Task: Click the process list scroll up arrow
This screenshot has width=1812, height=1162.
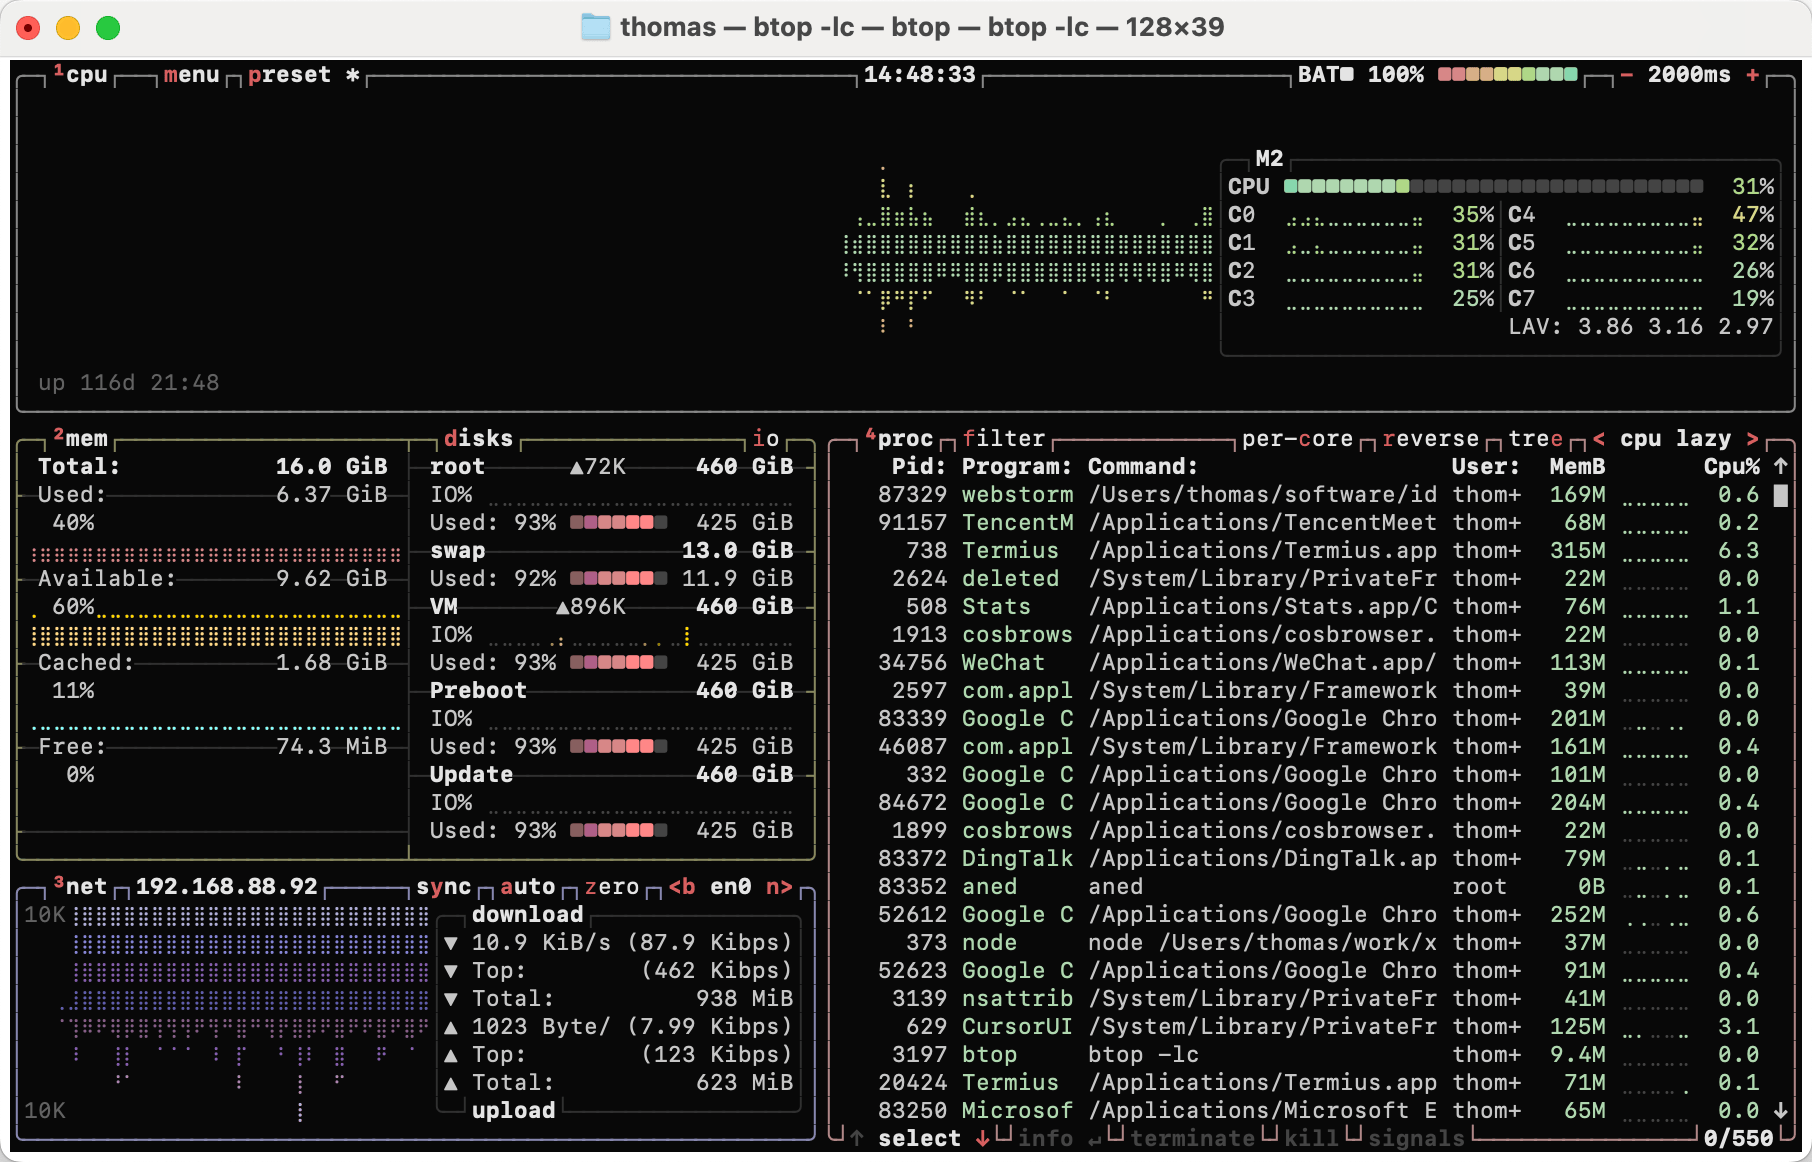Action: pos(1780,466)
